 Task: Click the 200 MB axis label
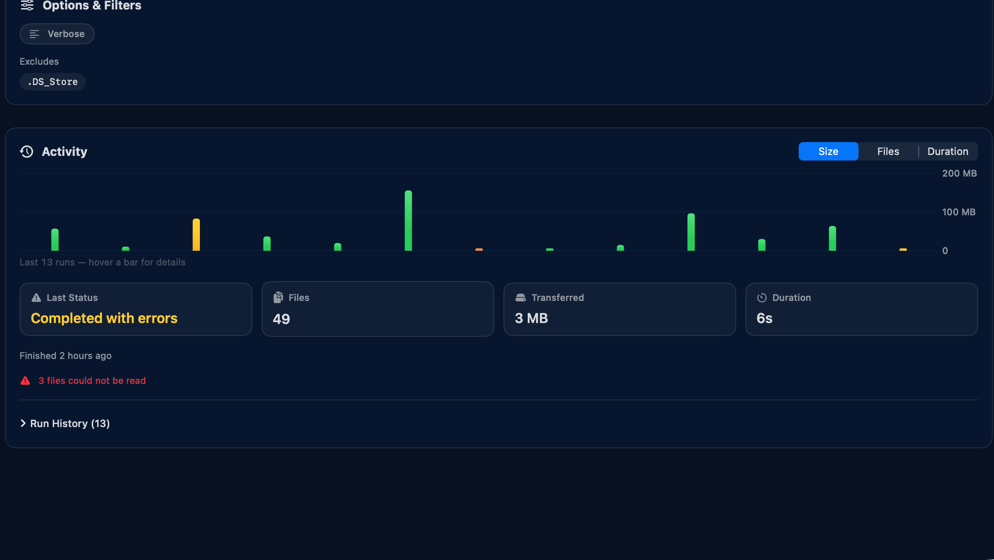(x=959, y=173)
